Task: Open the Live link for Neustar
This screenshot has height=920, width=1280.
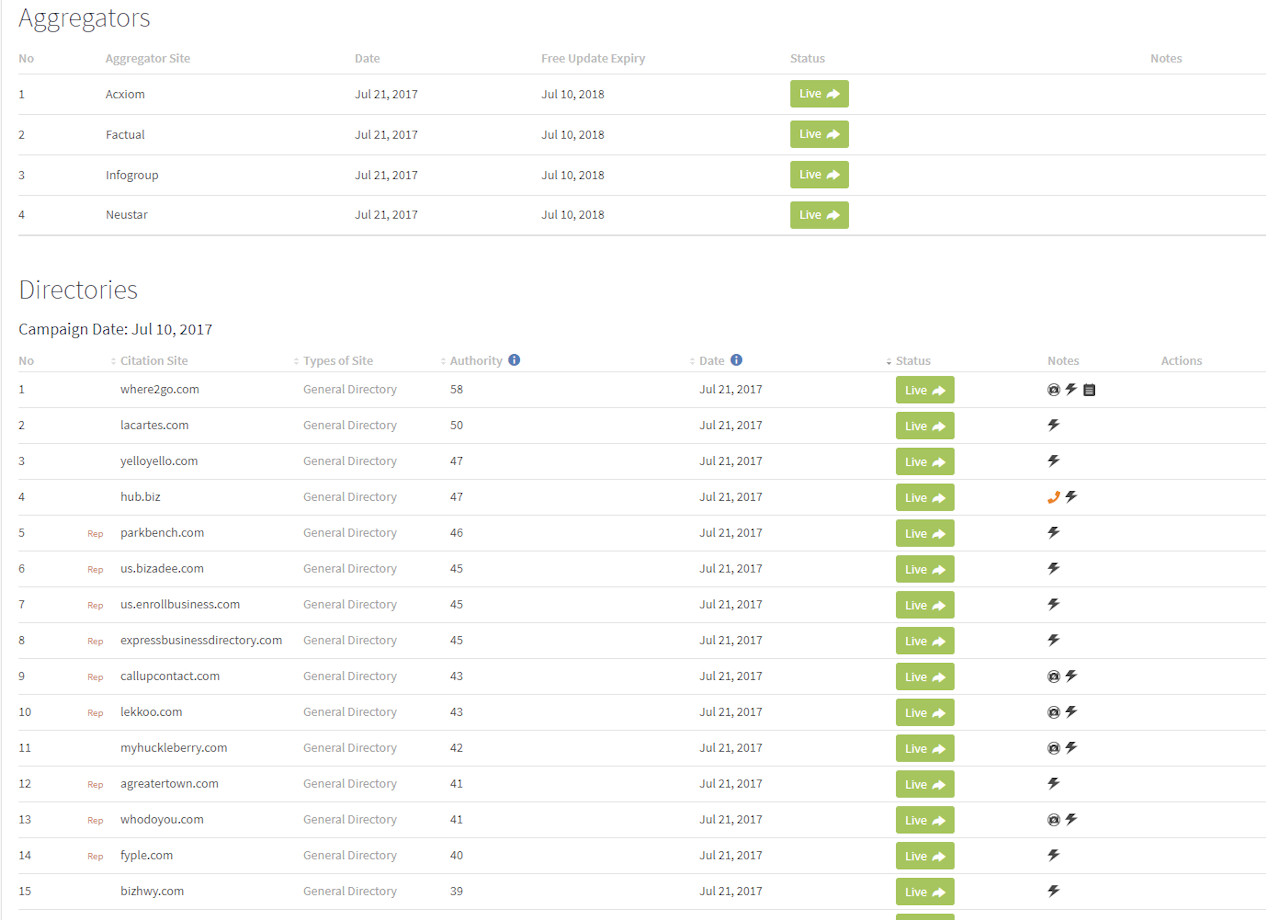Action: 819,215
